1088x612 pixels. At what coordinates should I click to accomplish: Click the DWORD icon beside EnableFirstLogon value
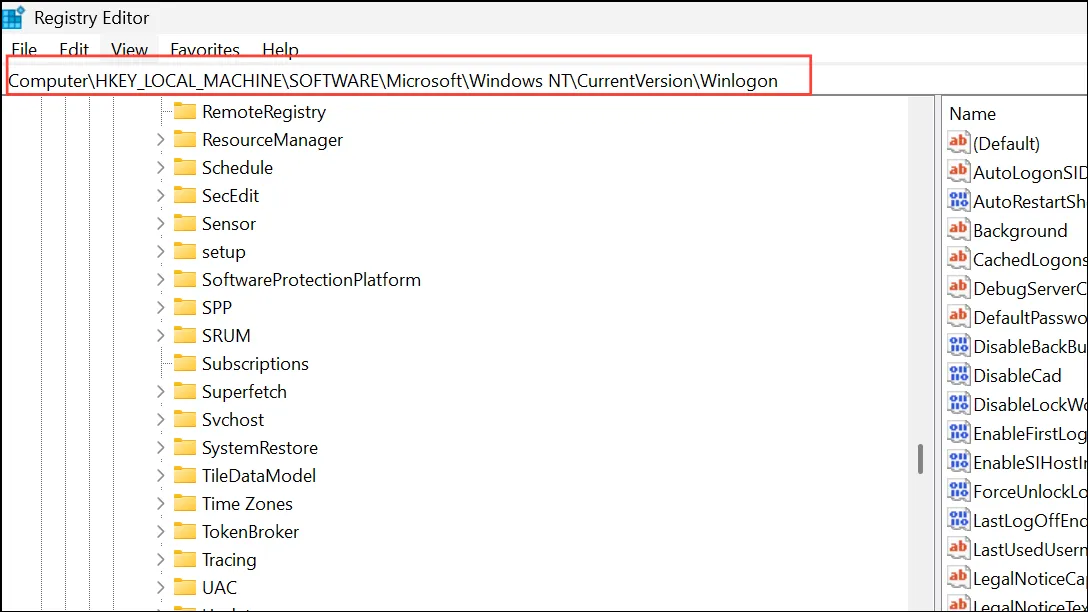[x=958, y=433]
